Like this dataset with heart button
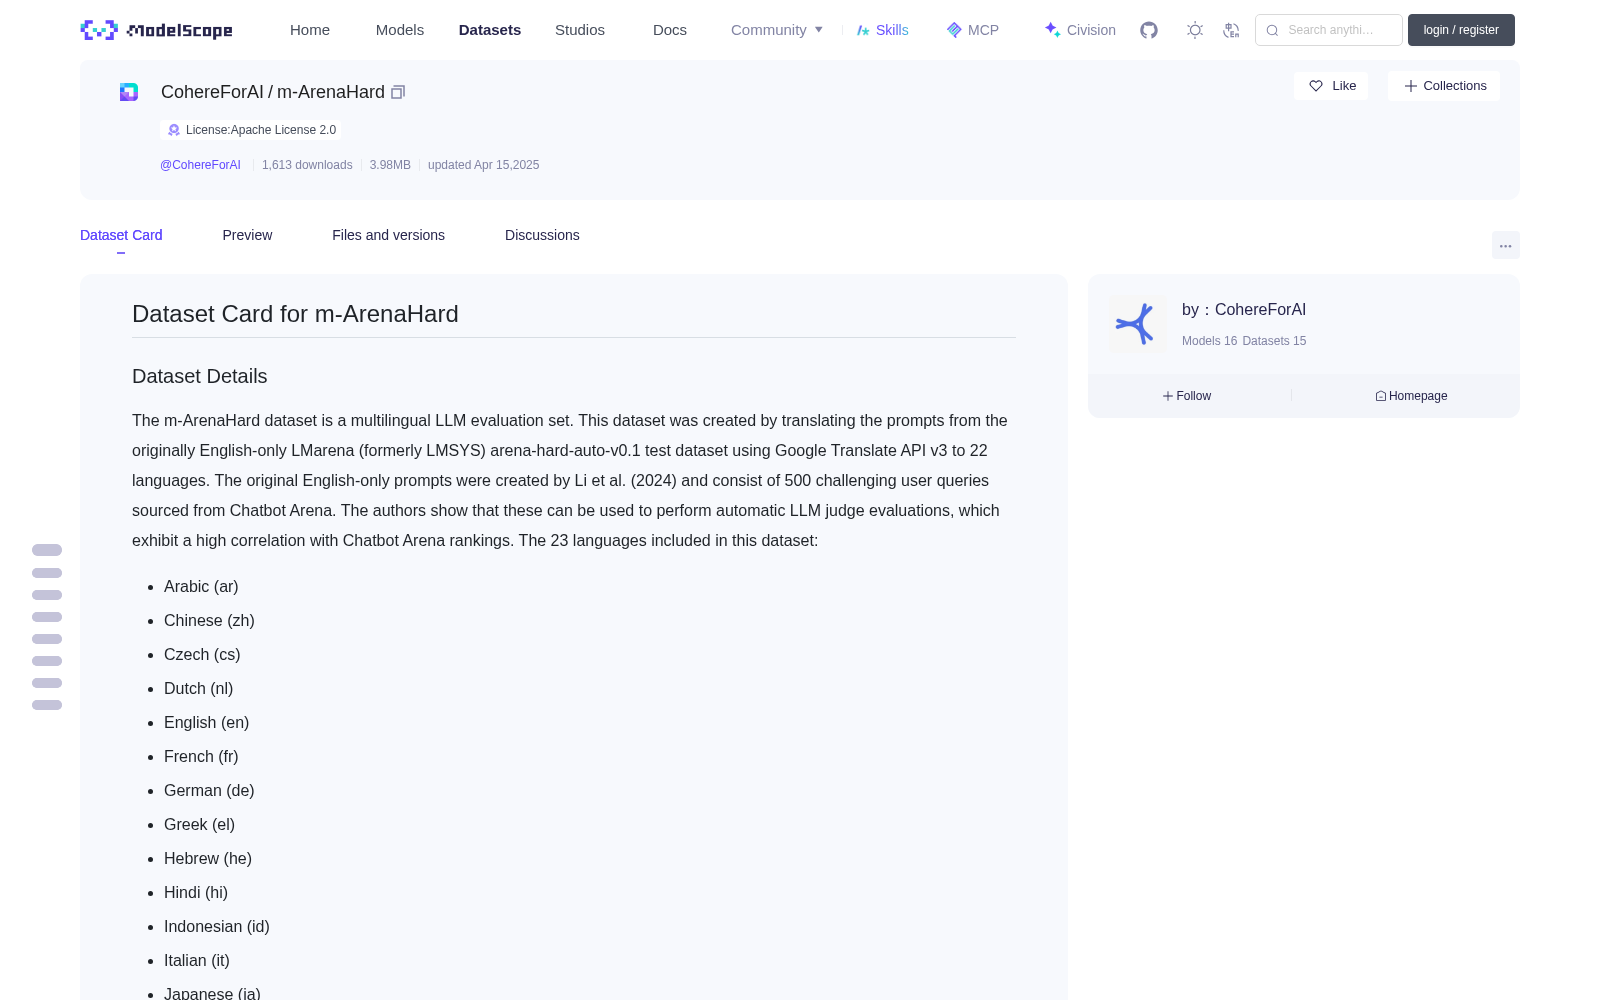The width and height of the screenshot is (1600, 1000). (1331, 86)
